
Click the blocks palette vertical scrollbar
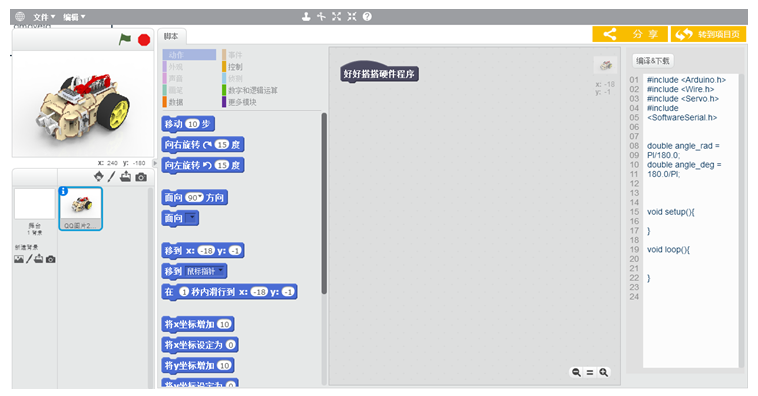(x=324, y=203)
